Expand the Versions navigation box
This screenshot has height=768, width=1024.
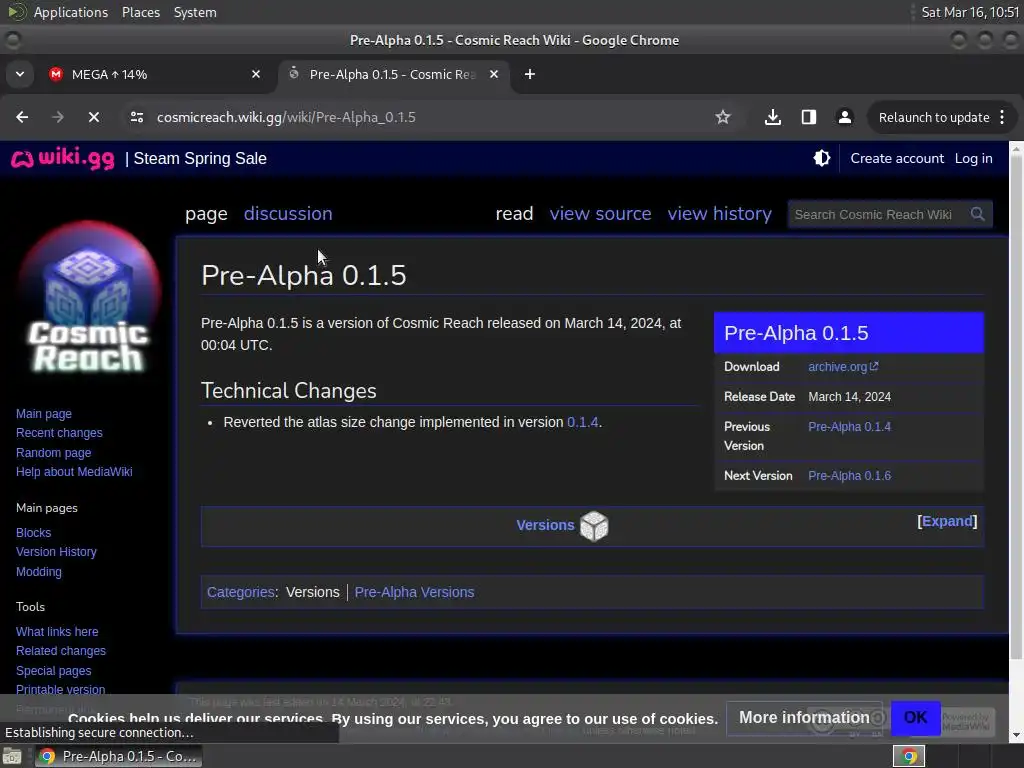[947, 521]
